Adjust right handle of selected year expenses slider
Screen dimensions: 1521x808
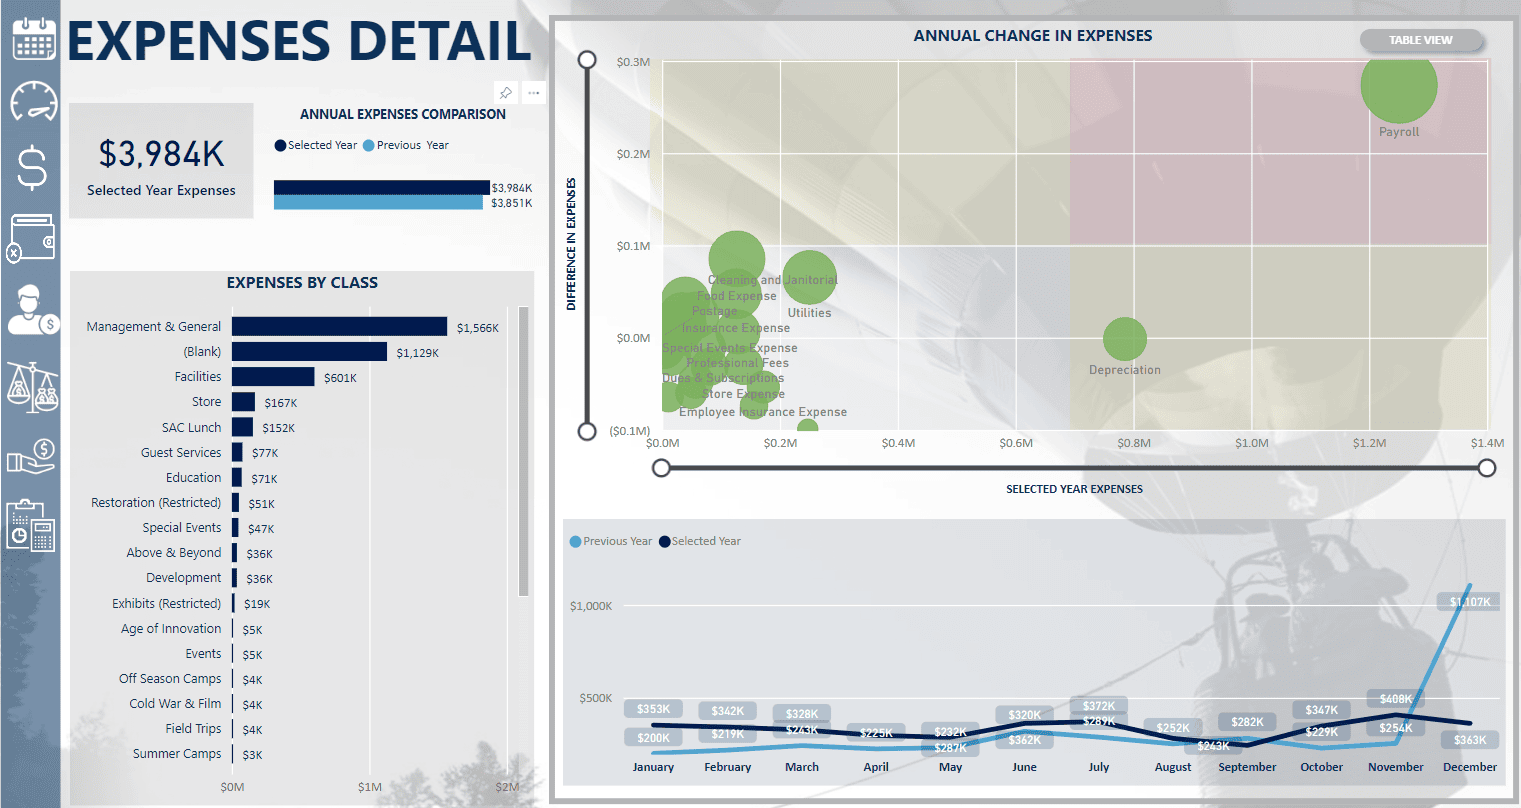coord(1487,468)
